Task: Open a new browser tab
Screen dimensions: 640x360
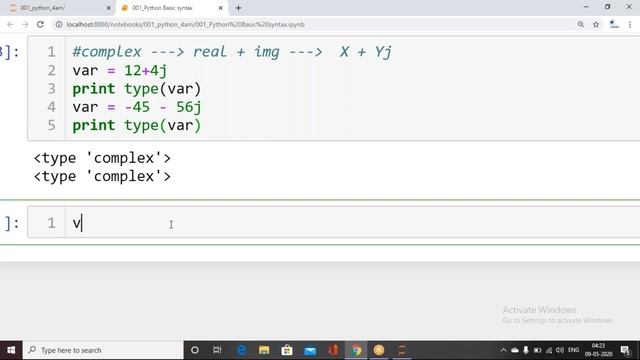Action: coord(238,8)
